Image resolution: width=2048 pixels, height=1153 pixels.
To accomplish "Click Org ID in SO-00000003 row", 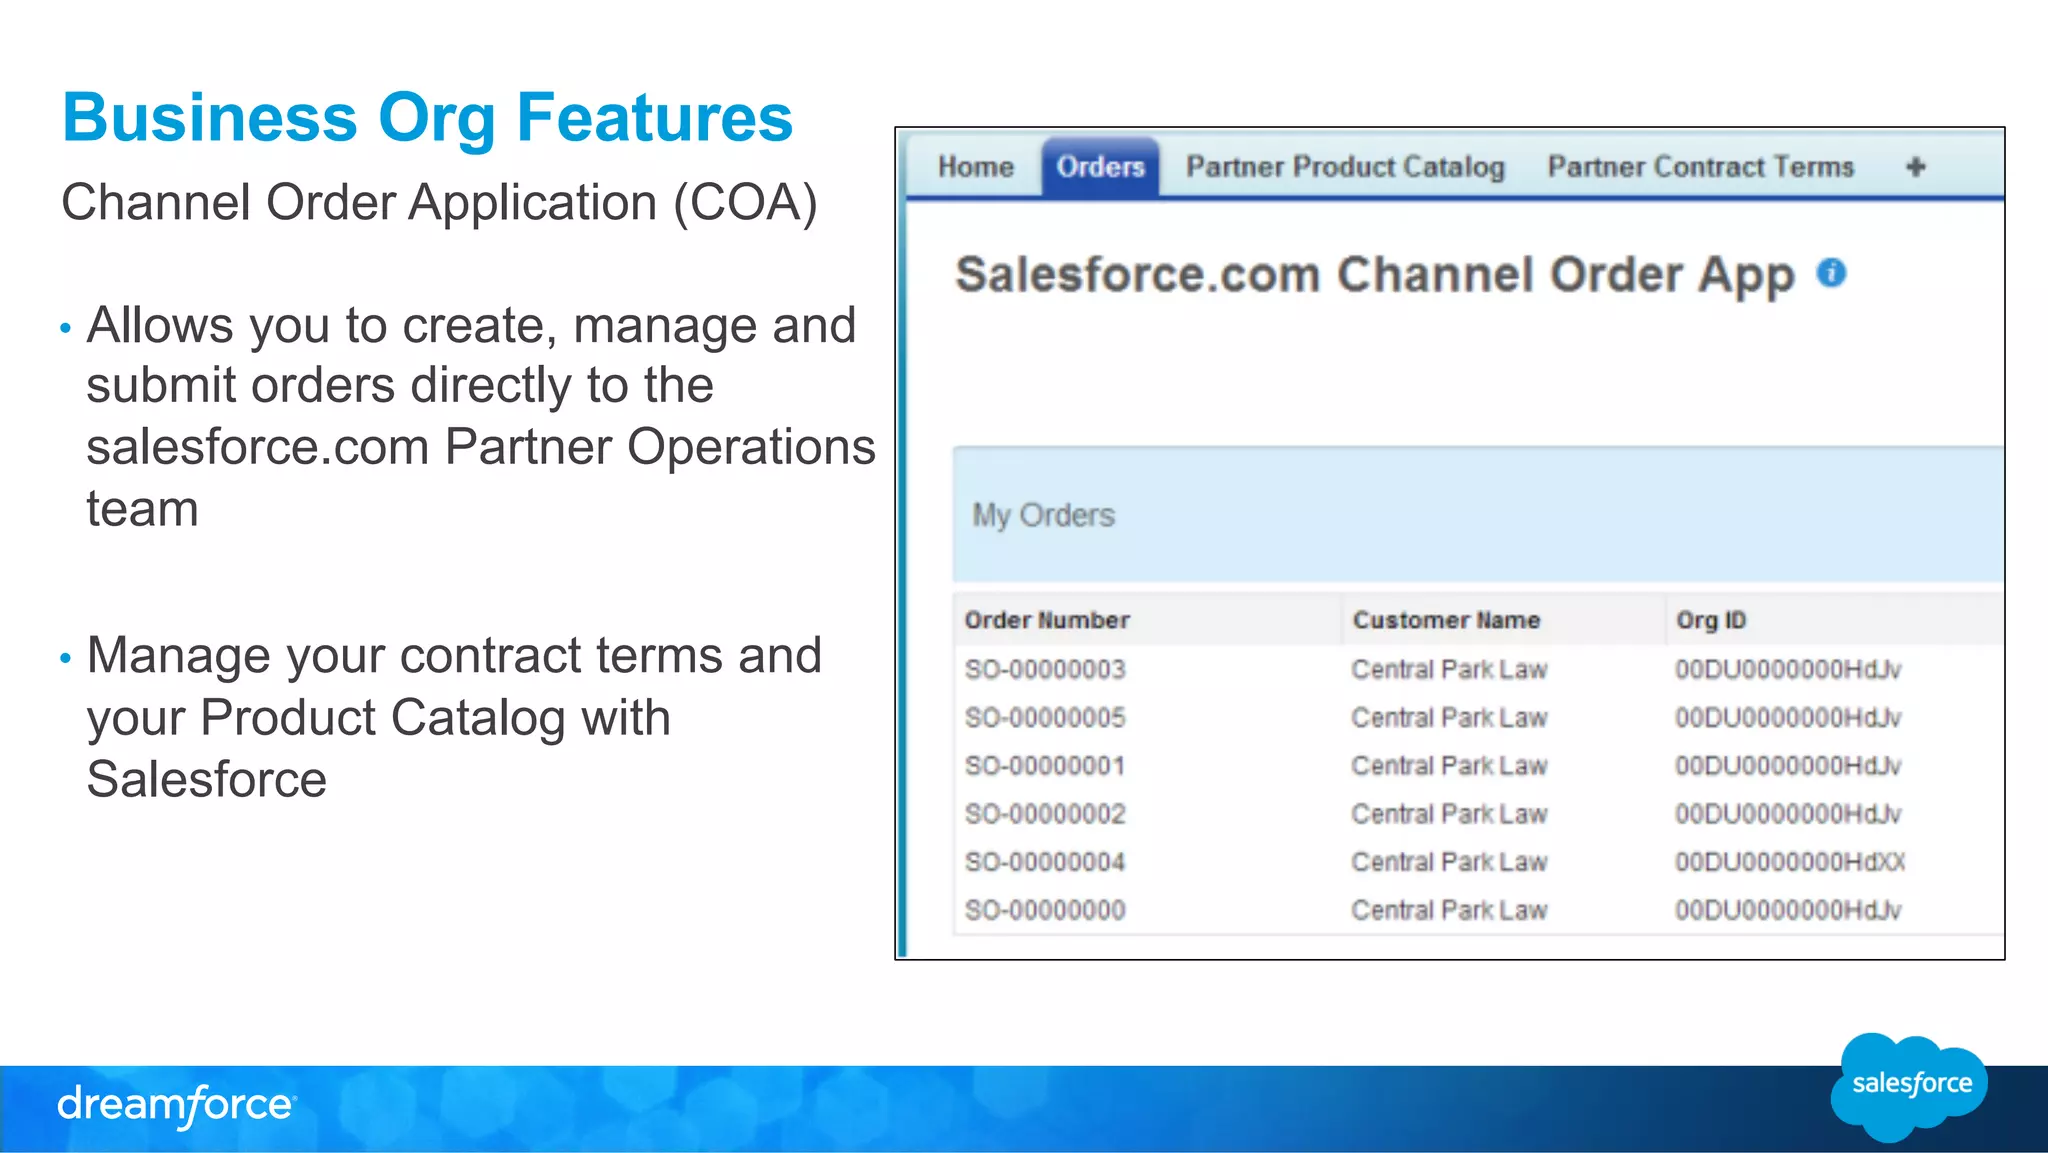I will (x=1788, y=669).
